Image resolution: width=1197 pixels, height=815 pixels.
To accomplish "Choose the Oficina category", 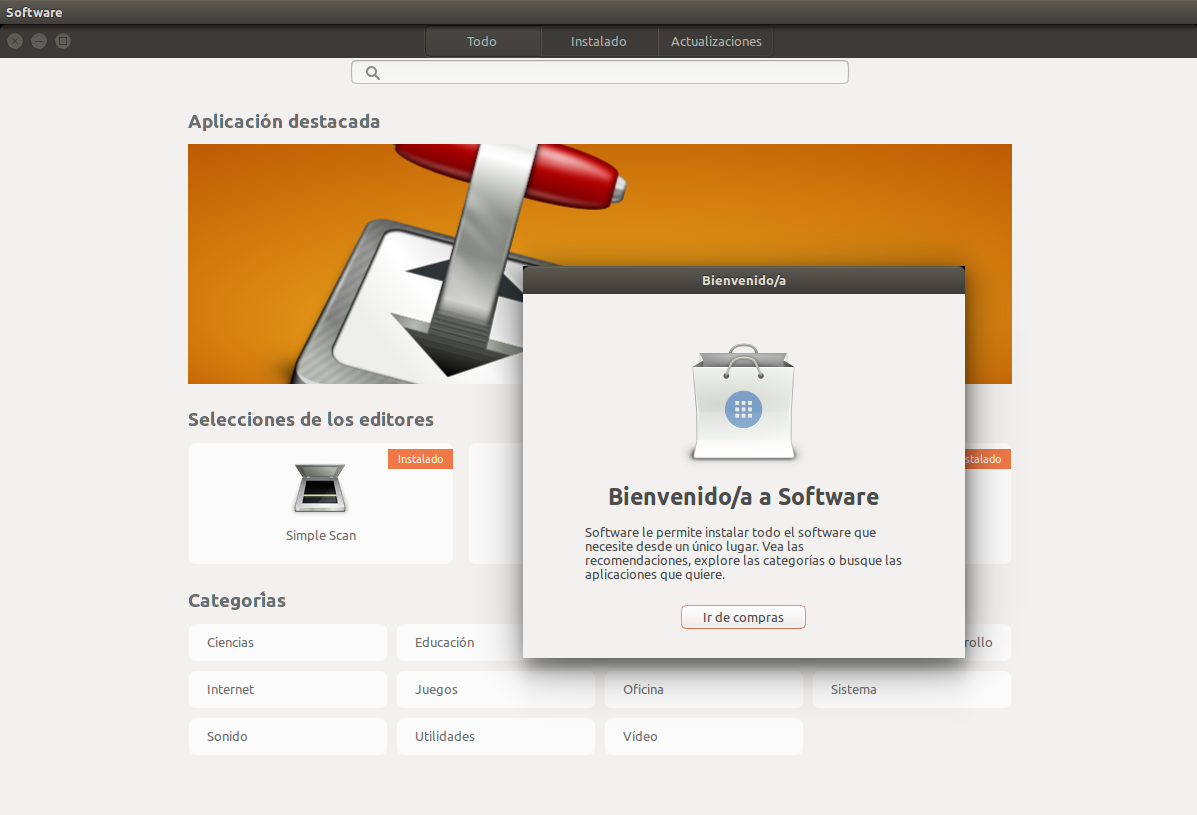I will pos(703,690).
